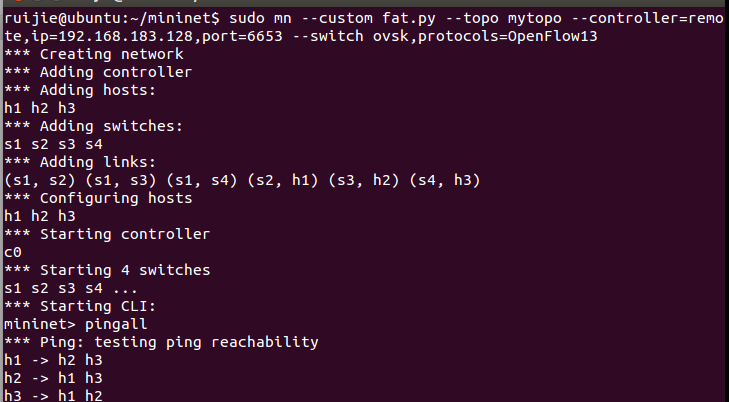
Task: Click the (s4, h3) link entry
Action: point(444,180)
